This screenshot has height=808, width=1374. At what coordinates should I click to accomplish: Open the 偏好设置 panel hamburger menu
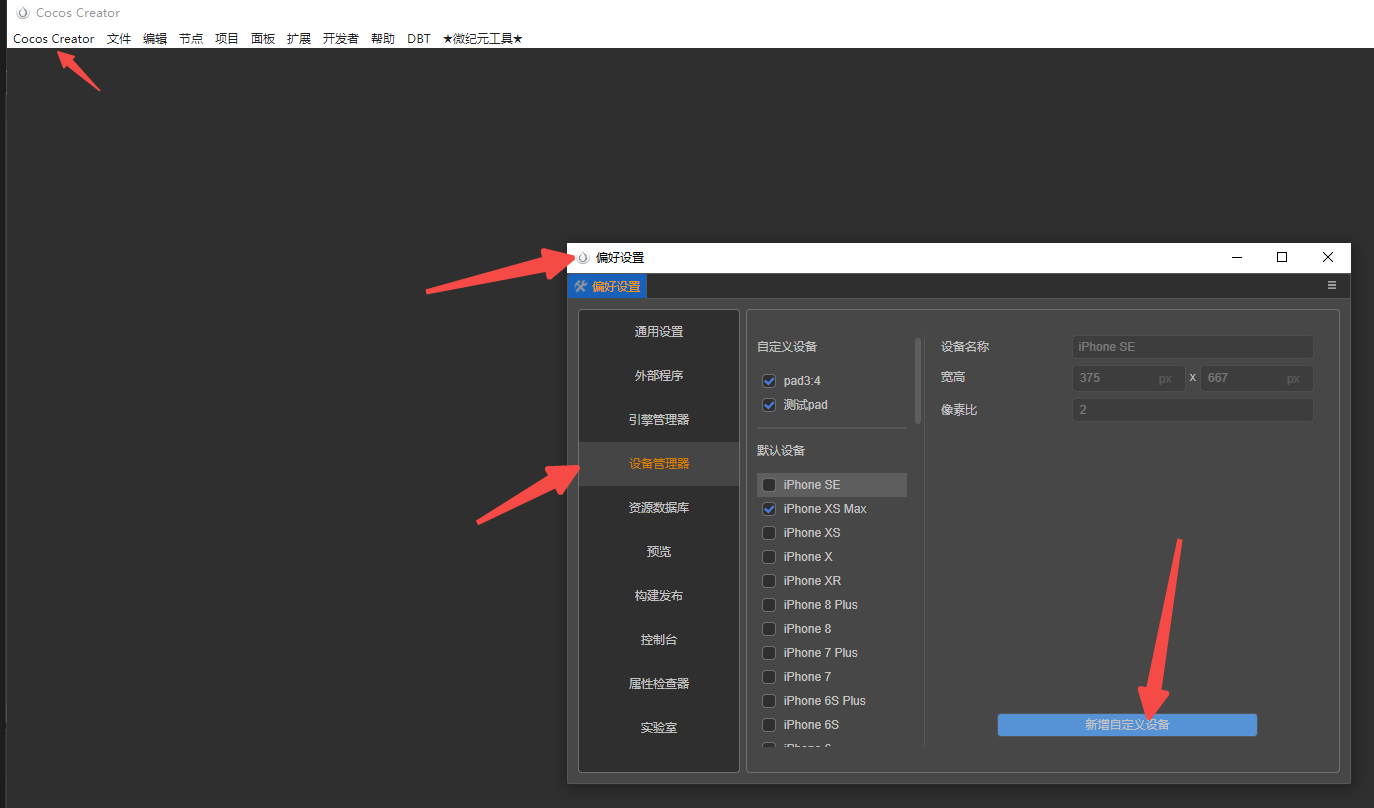(x=1332, y=286)
